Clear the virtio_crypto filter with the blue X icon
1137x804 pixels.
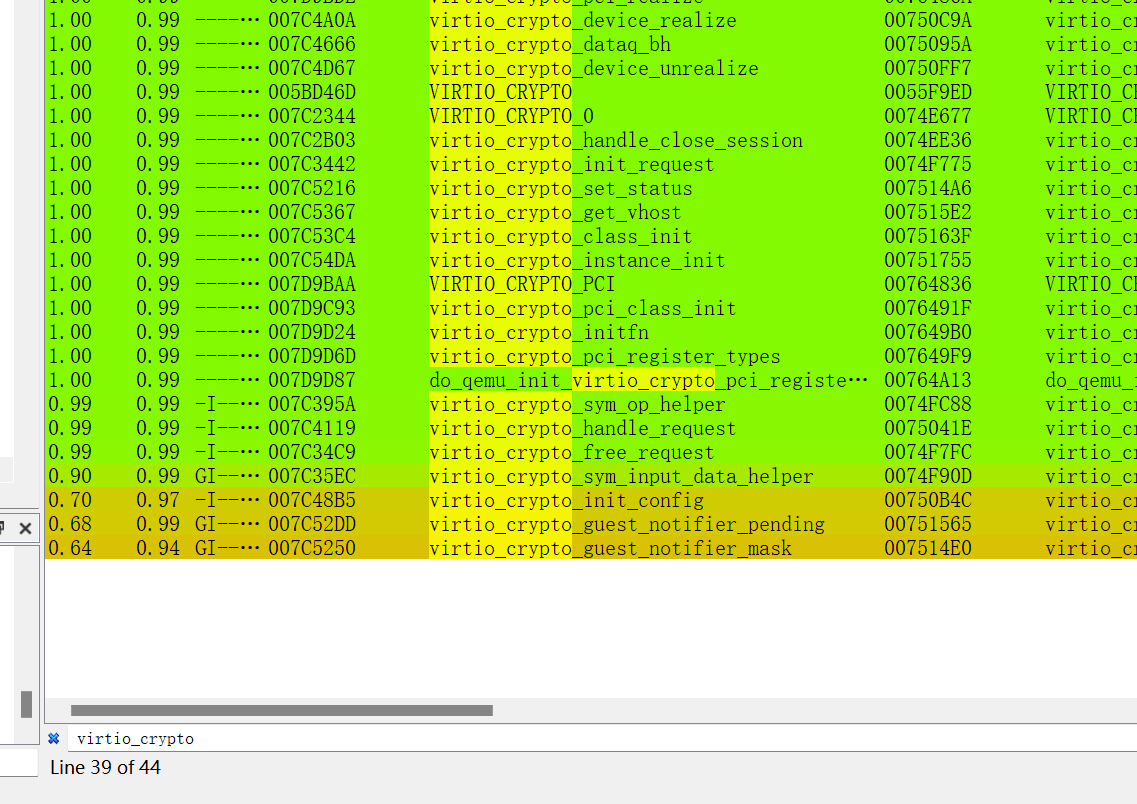(x=53, y=738)
